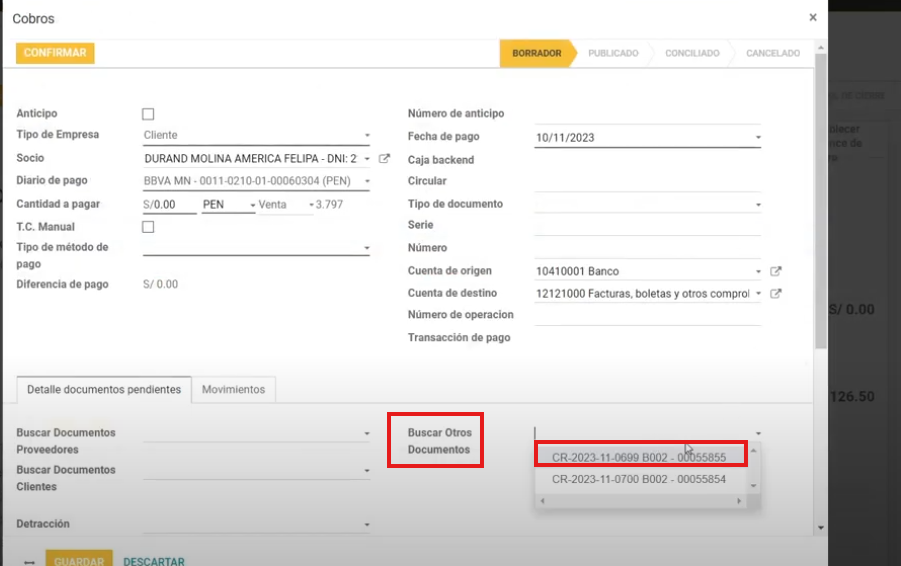Click the dropdown list scroll-left arrow

tap(542, 501)
